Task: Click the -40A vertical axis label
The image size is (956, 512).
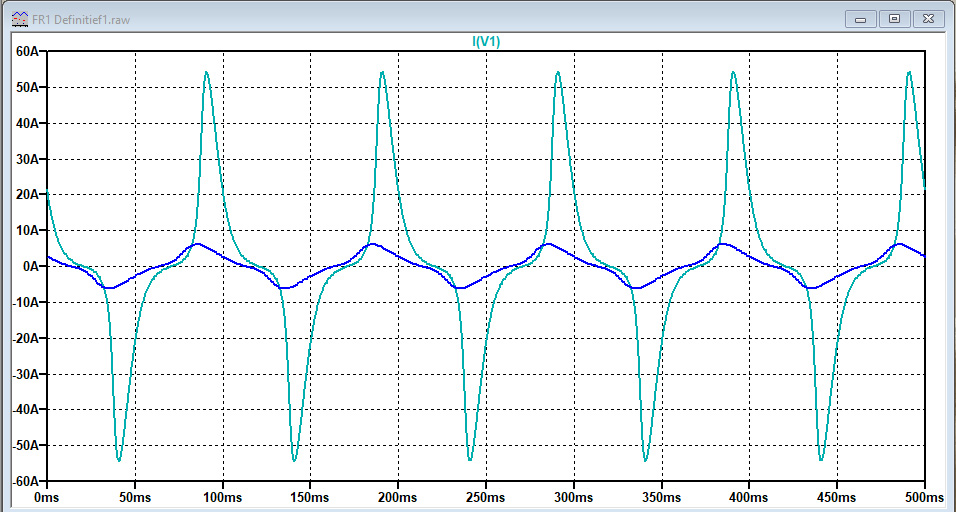Action: point(26,410)
